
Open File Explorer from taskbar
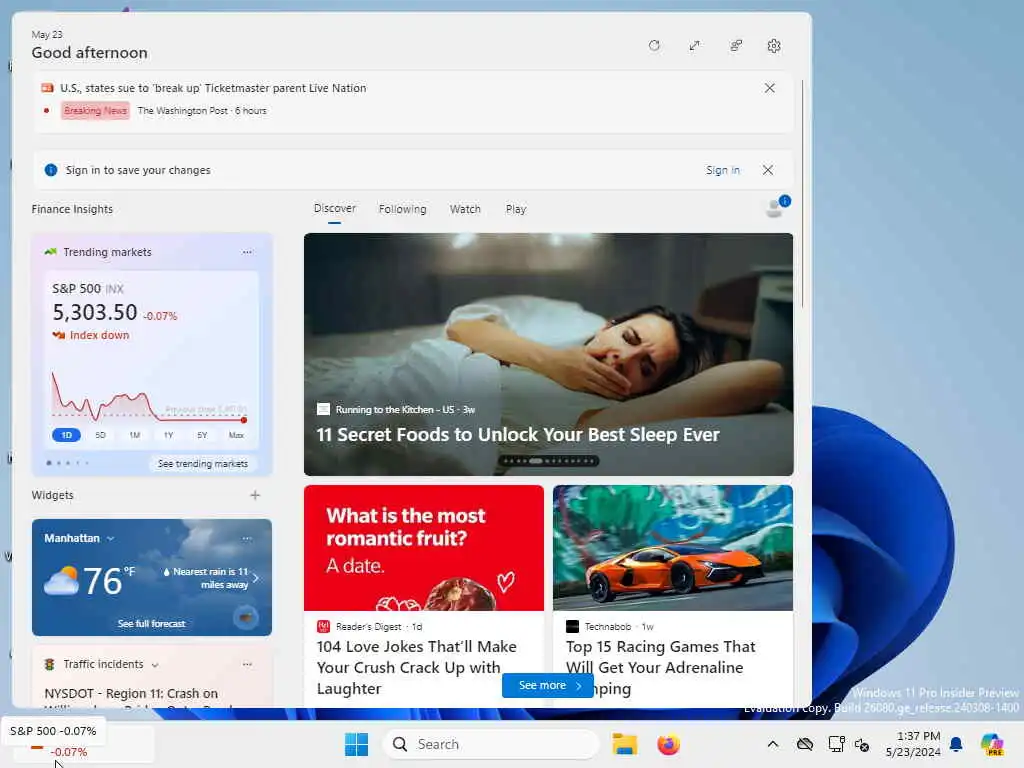click(624, 744)
